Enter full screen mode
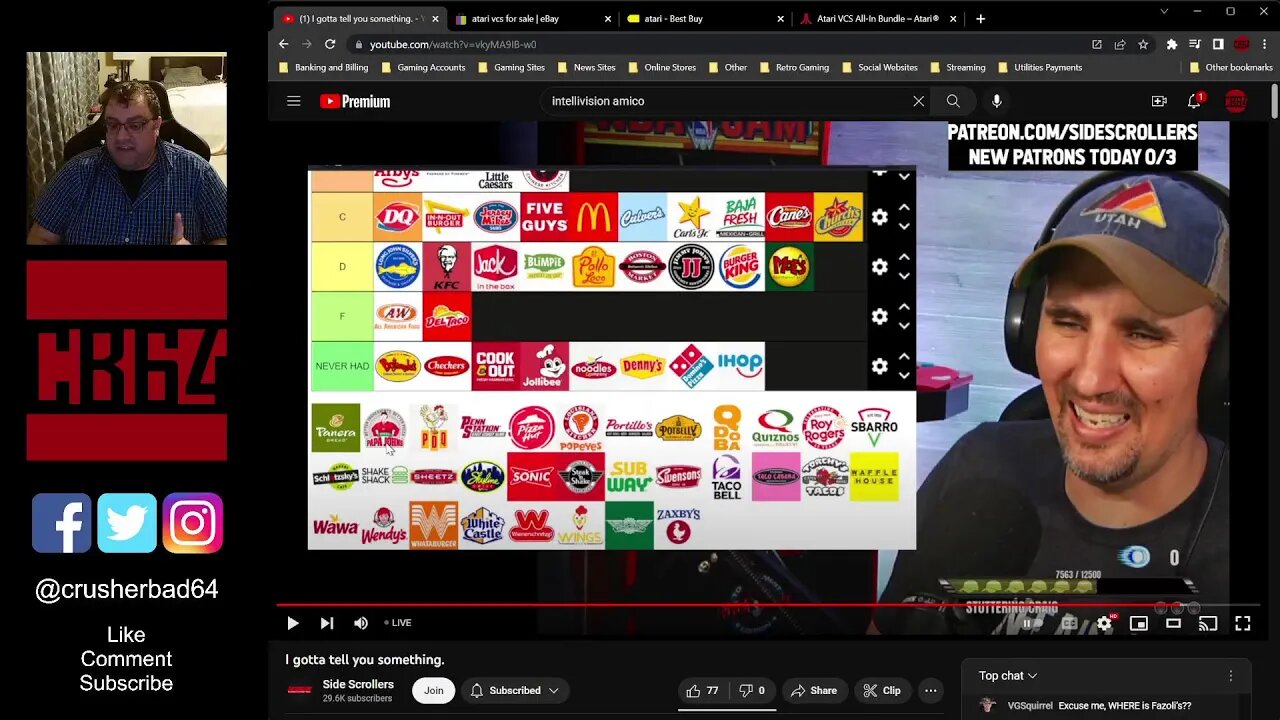Viewport: 1280px width, 720px height. click(1242, 623)
